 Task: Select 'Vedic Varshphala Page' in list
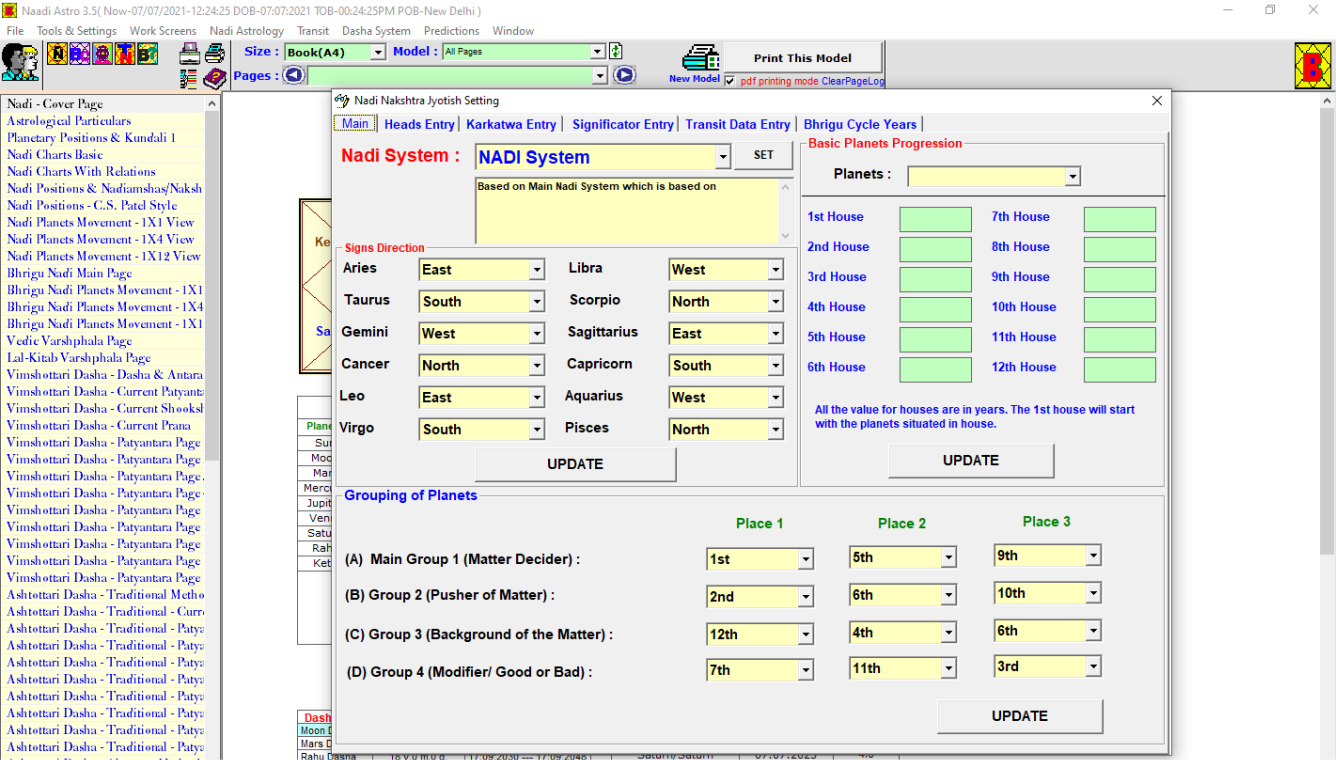(70, 341)
